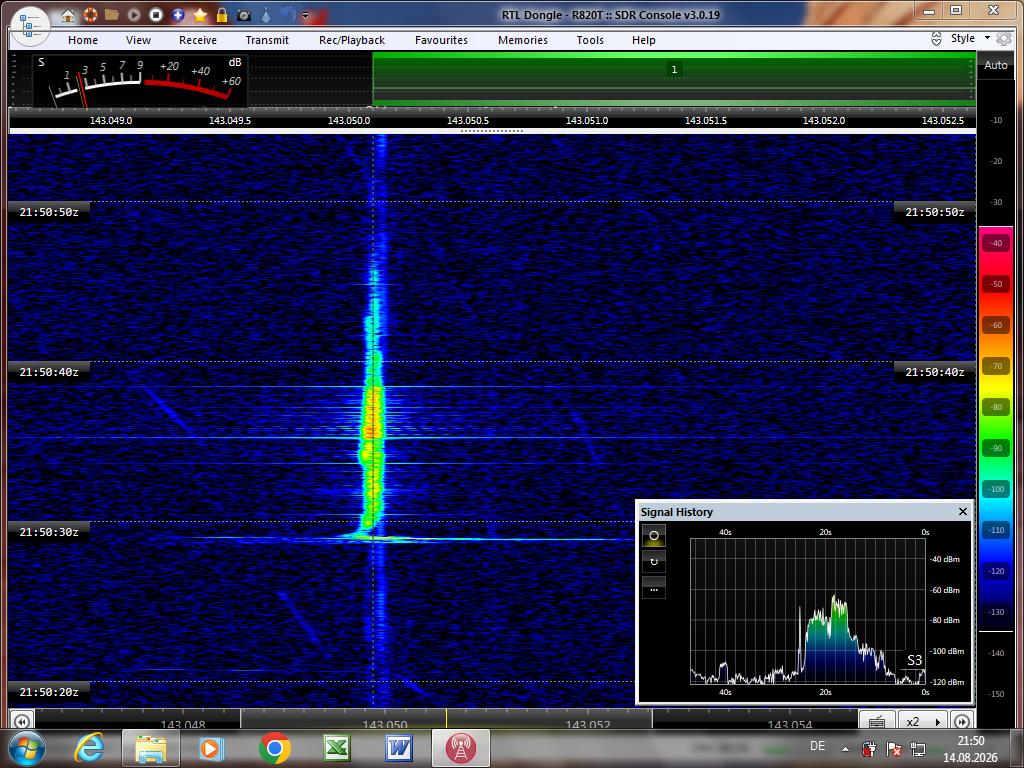Show hidden system tray icons arrow
This screenshot has height=768, width=1024.
pyautogui.click(x=845, y=749)
